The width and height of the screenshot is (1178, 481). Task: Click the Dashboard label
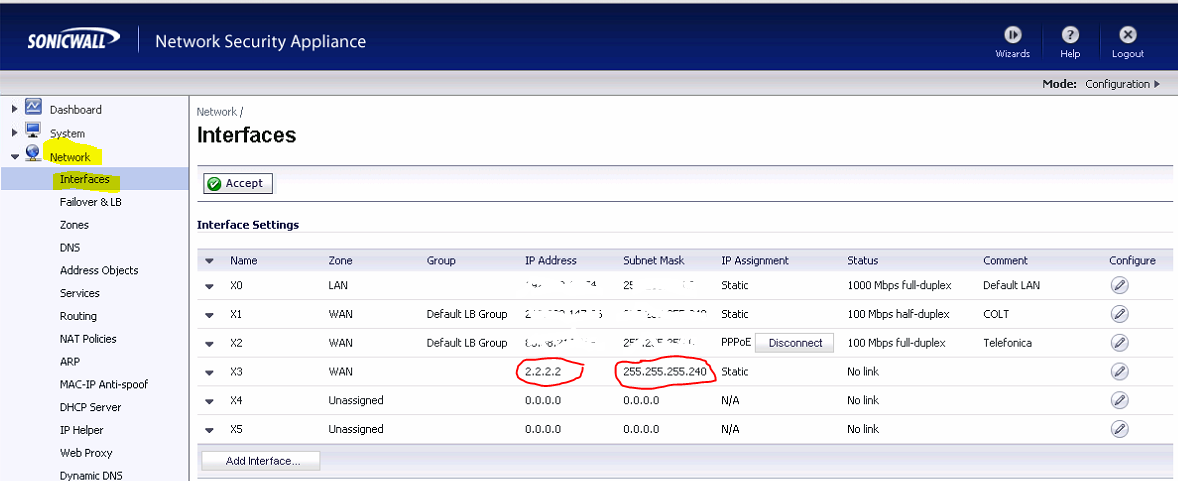click(76, 109)
